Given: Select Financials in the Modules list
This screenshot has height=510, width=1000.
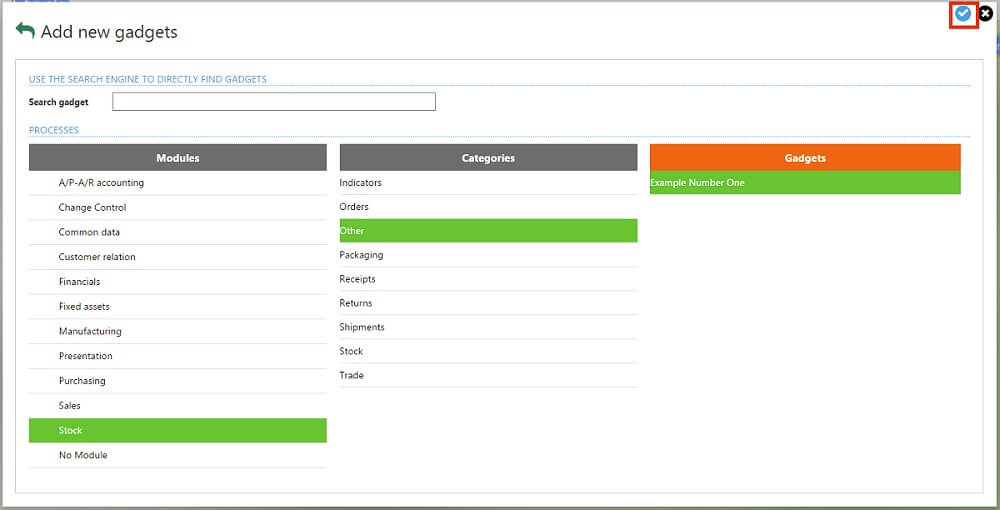Looking at the screenshot, I should click(x=79, y=282).
